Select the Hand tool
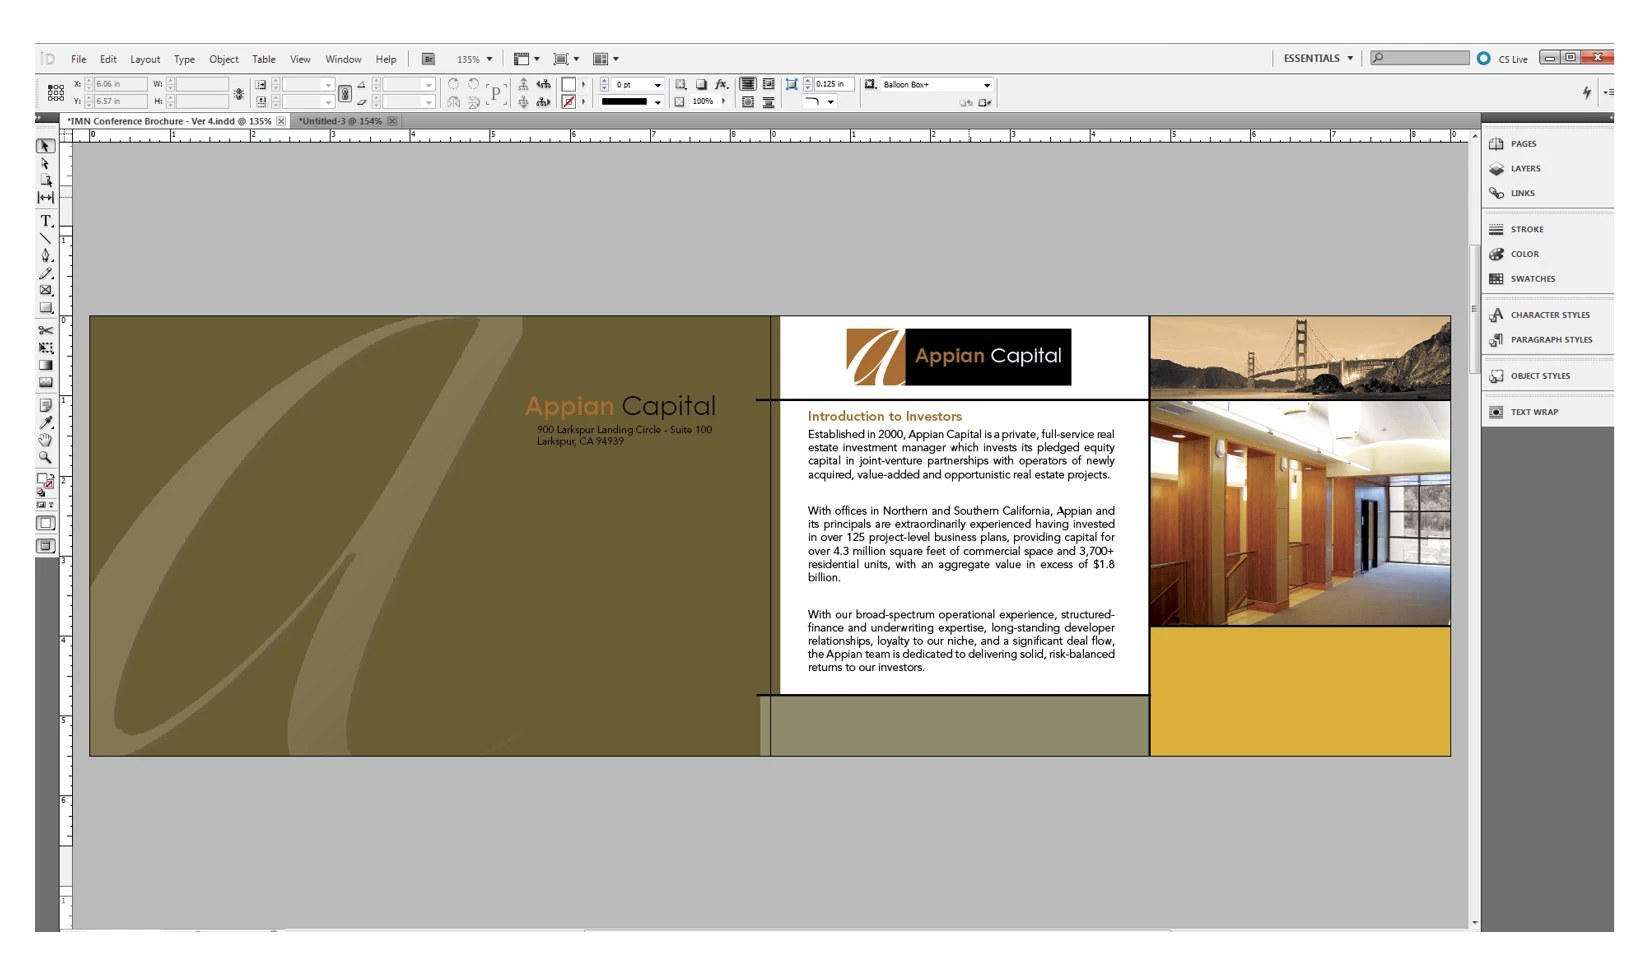Viewport: 1650px width, 975px height. point(45,440)
